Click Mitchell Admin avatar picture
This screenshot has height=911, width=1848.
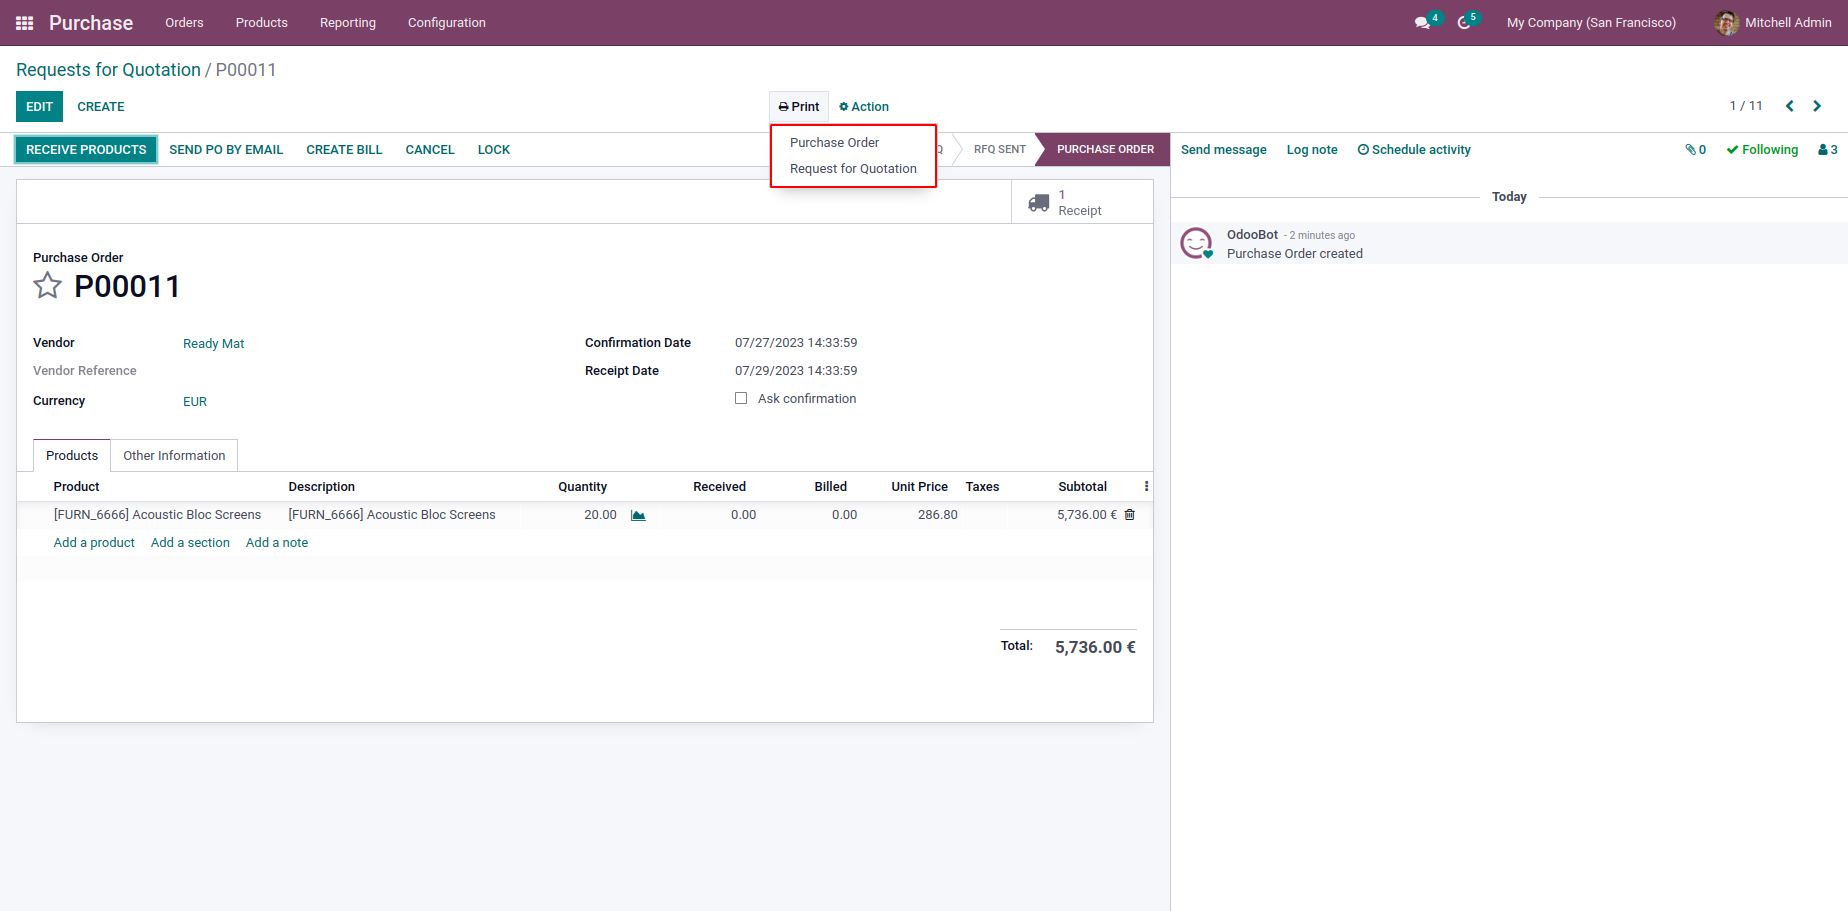[1726, 23]
